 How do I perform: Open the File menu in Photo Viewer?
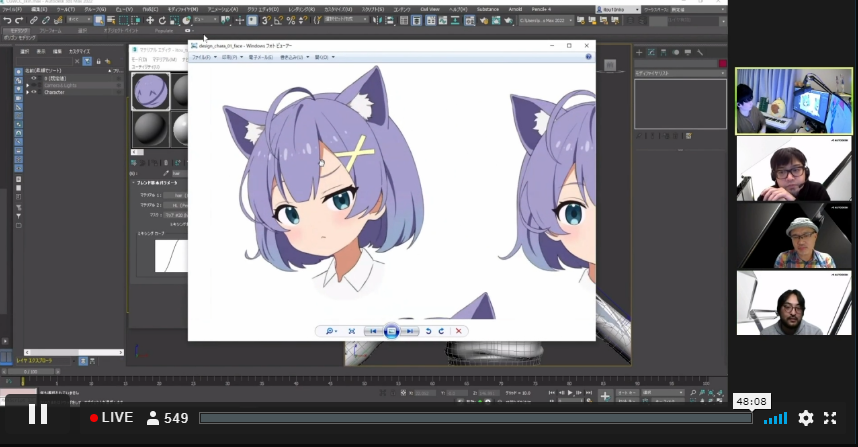204,57
